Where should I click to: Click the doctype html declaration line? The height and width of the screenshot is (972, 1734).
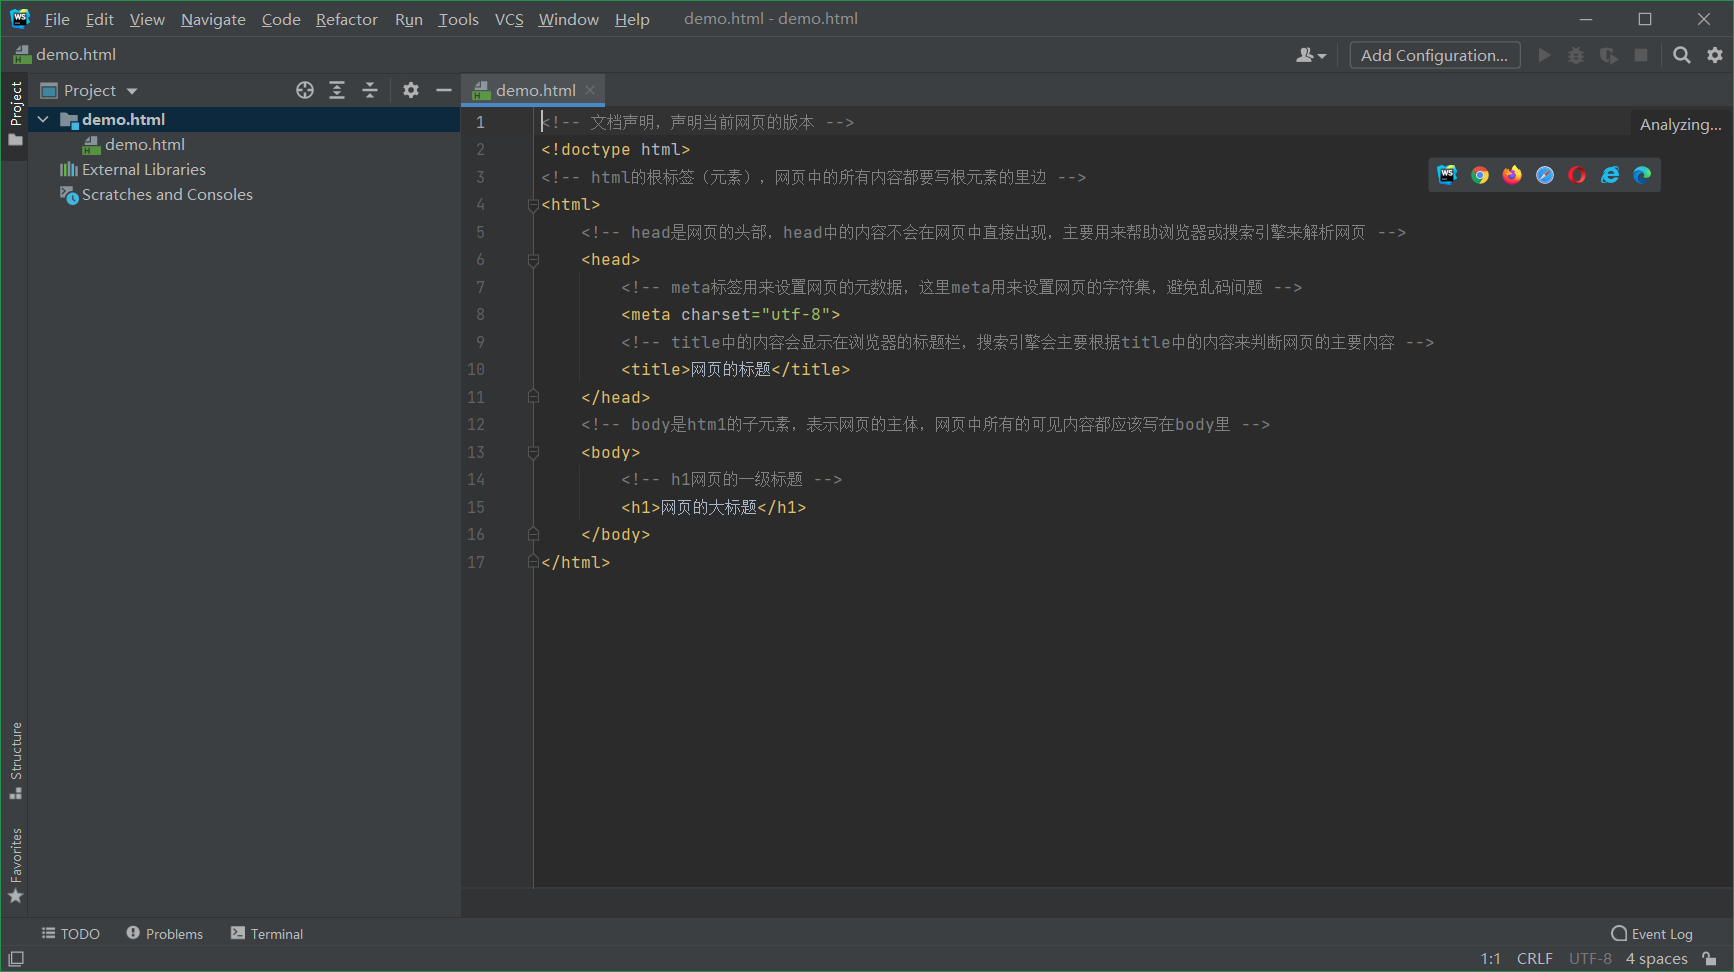[x=615, y=149]
